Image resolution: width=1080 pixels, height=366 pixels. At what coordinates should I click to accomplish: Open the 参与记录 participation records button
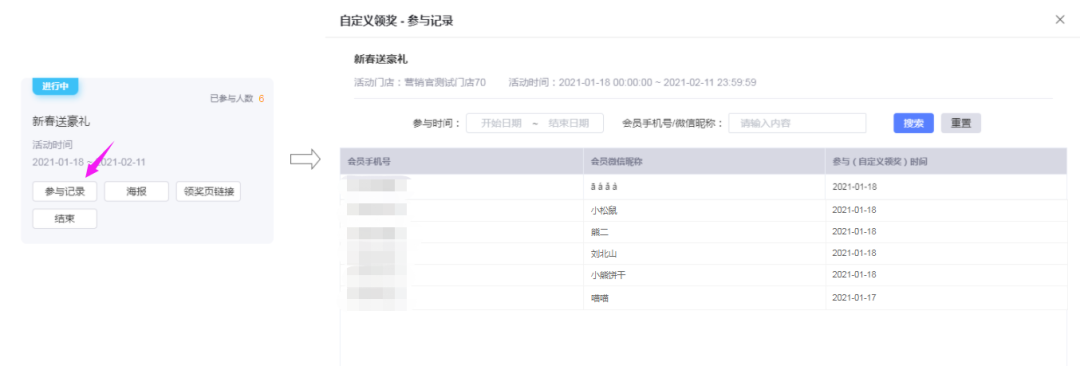[65, 192]
